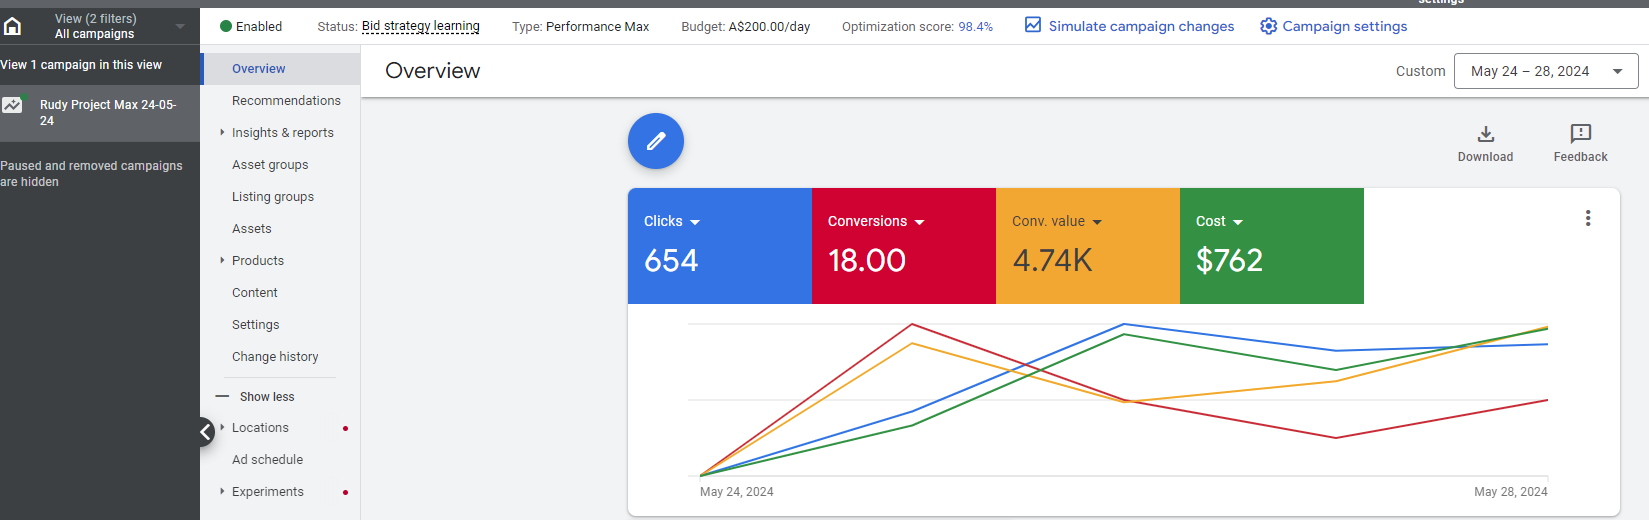Open the Feedback icon
This screenshot has width=1649, height=520.
[x=1580, y=134]
